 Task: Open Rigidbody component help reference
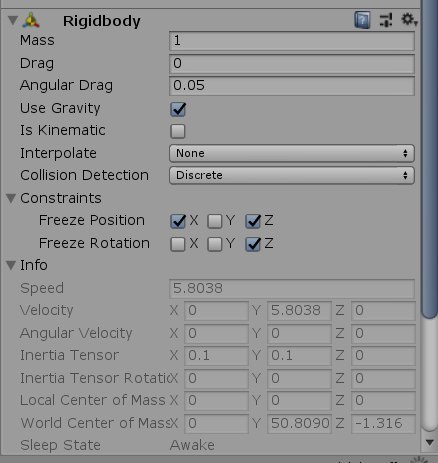pyautogui.click(x=362, y=20)
